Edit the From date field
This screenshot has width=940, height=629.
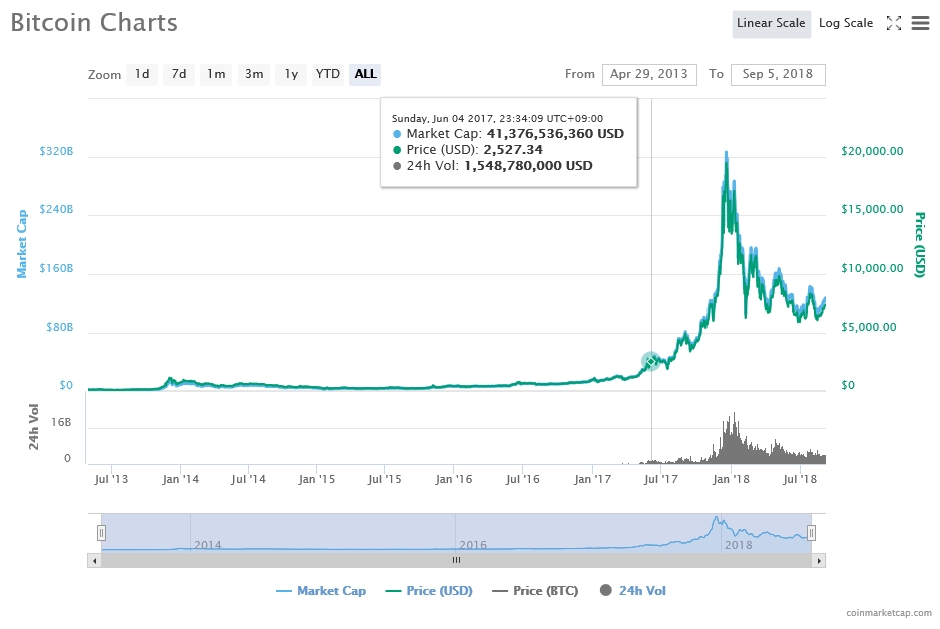tap(647, 74)
